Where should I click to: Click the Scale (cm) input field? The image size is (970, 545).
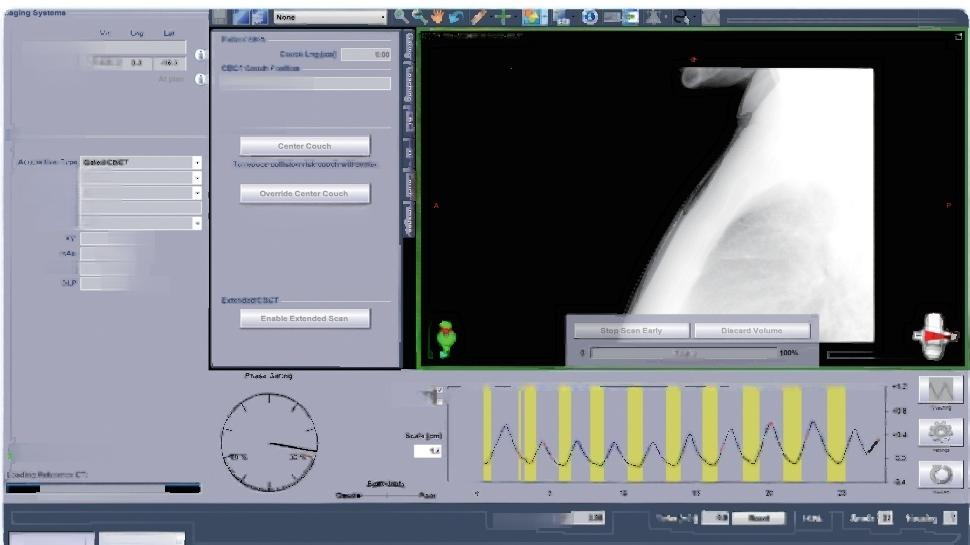(428, 451)
